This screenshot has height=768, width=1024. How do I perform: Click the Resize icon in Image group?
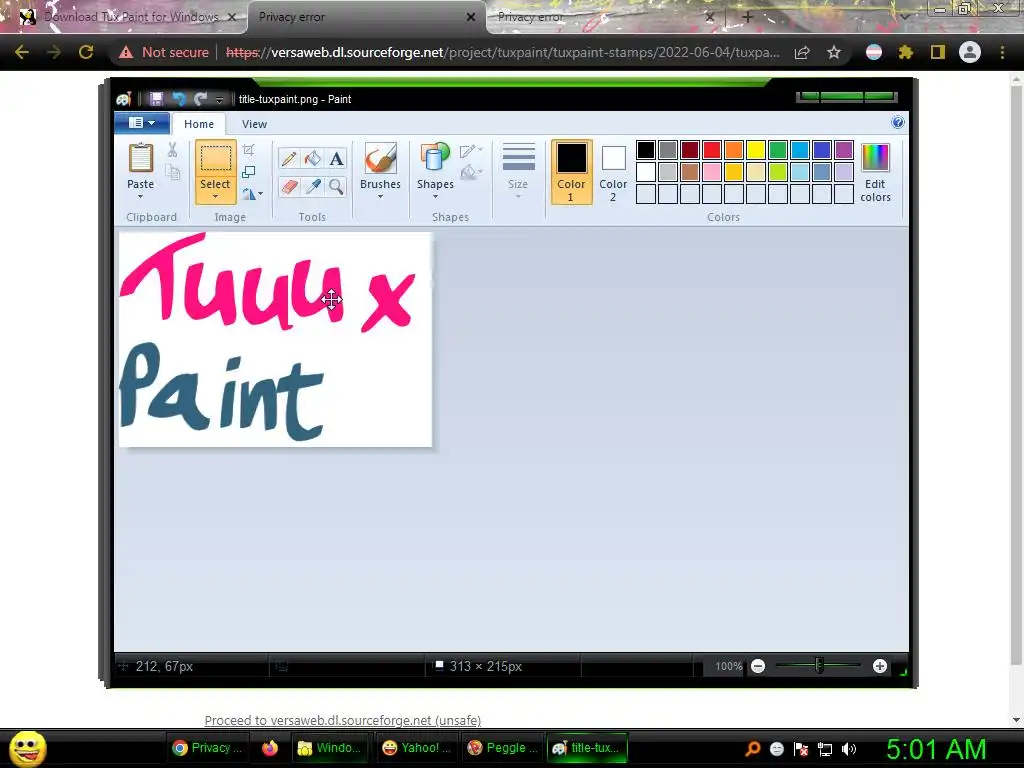pos(249,172)
